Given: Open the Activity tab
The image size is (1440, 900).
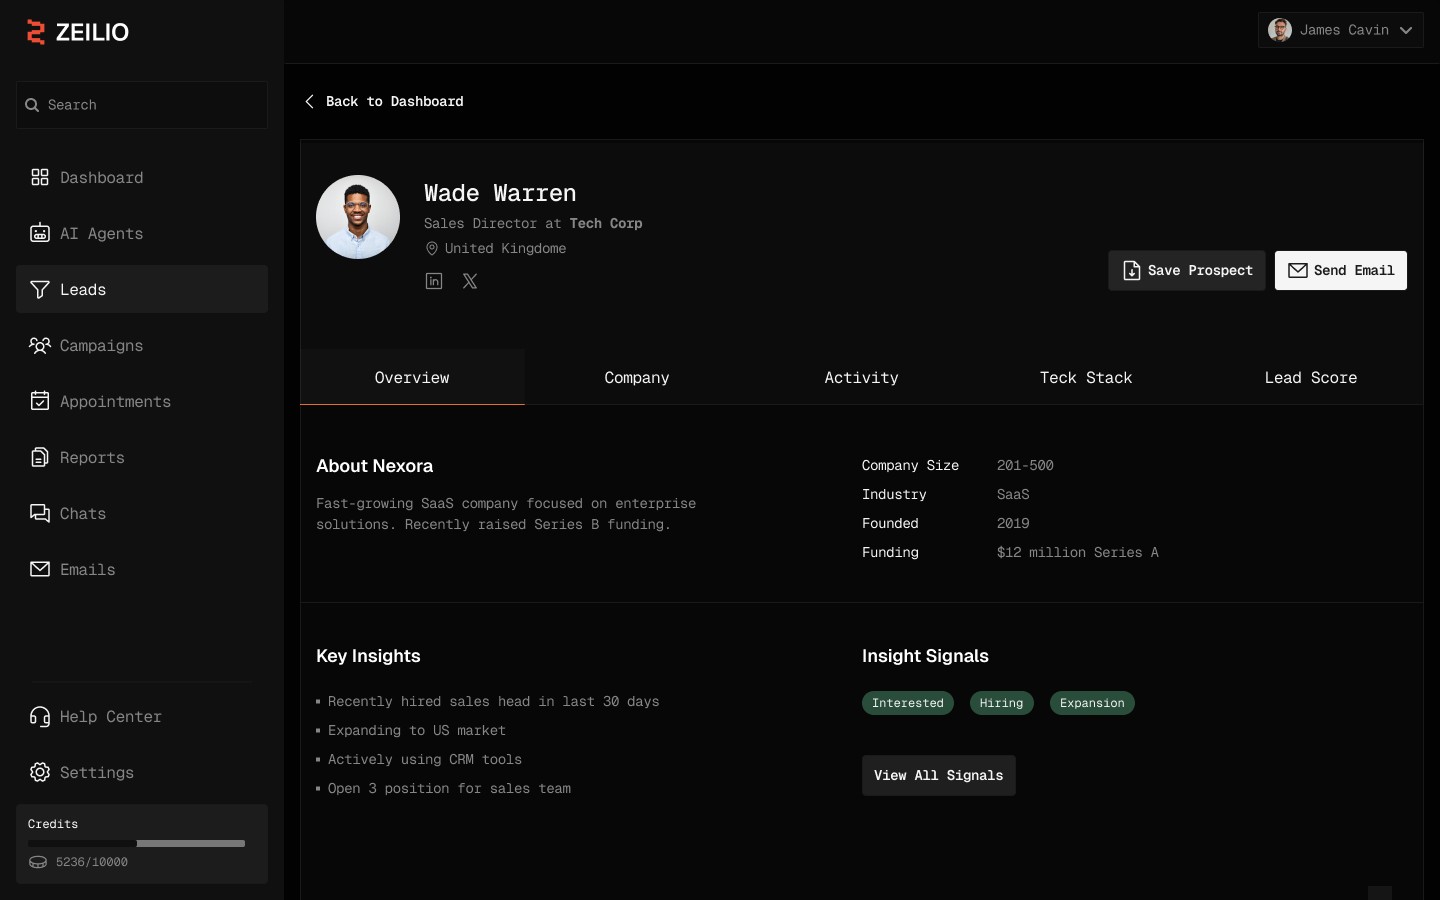Looking at the screenshot, I should click(x=861, y=377).
